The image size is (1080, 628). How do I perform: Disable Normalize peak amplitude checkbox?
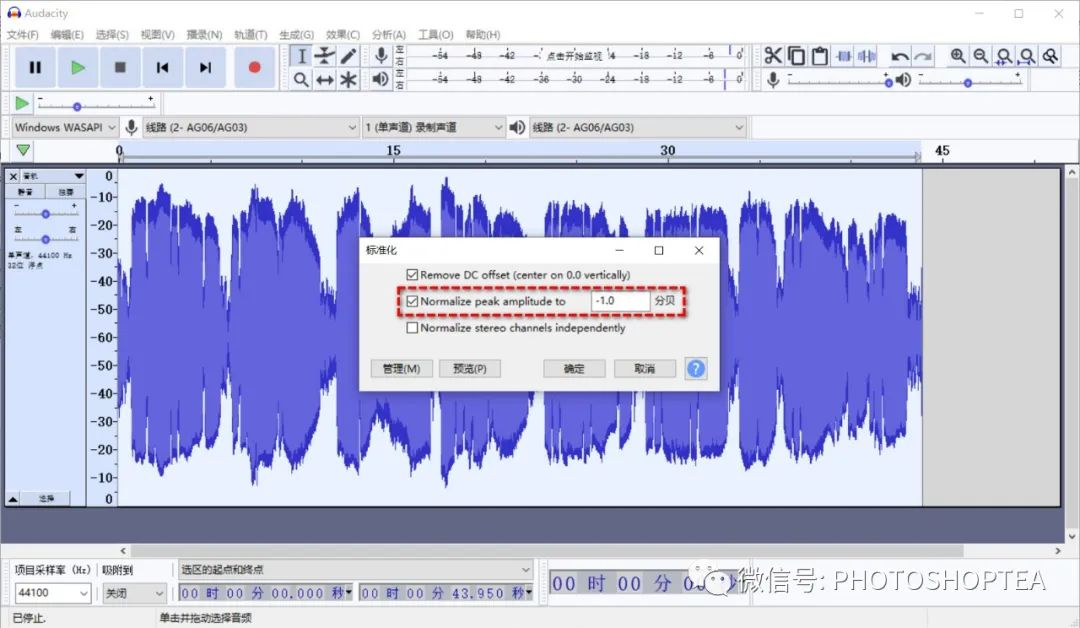point(413,301)
